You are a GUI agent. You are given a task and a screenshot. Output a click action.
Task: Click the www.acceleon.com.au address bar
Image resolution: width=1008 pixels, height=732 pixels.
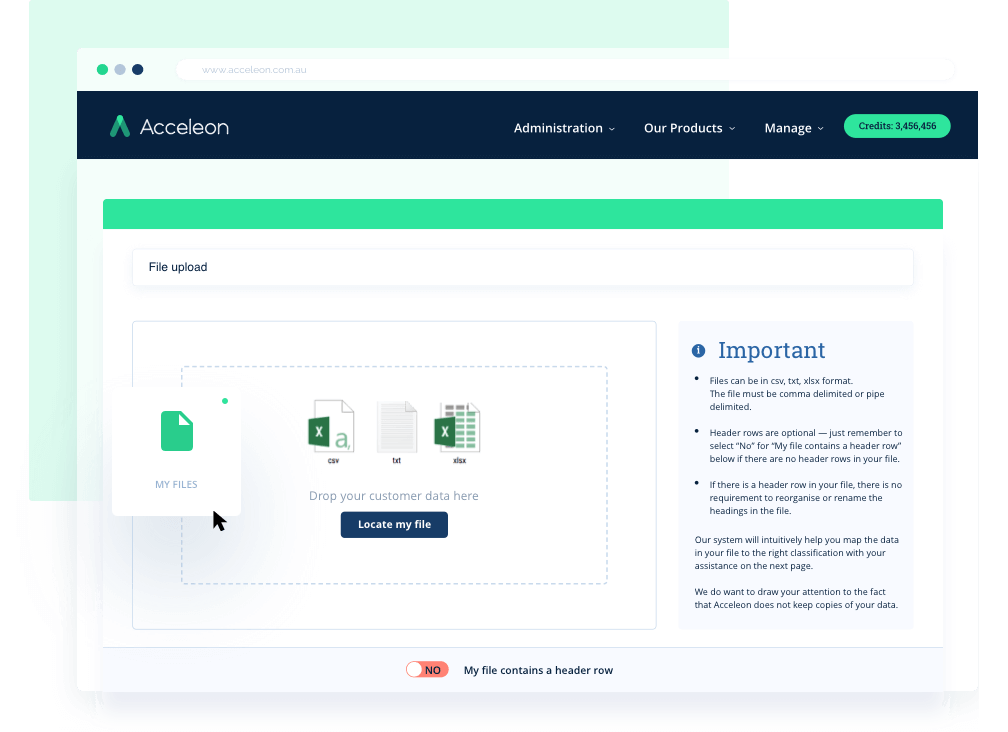[x=566, y=69]
